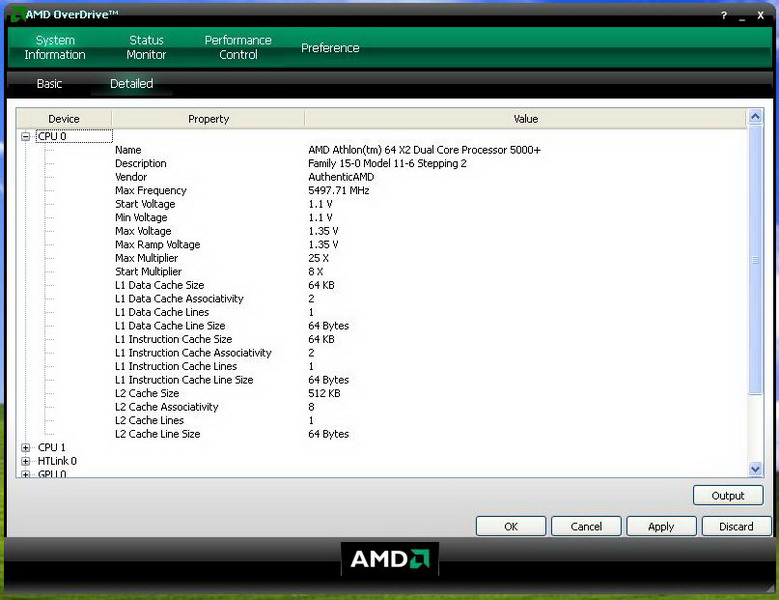
Task: Select the Max Voltage property
Action: pos(143,231)
